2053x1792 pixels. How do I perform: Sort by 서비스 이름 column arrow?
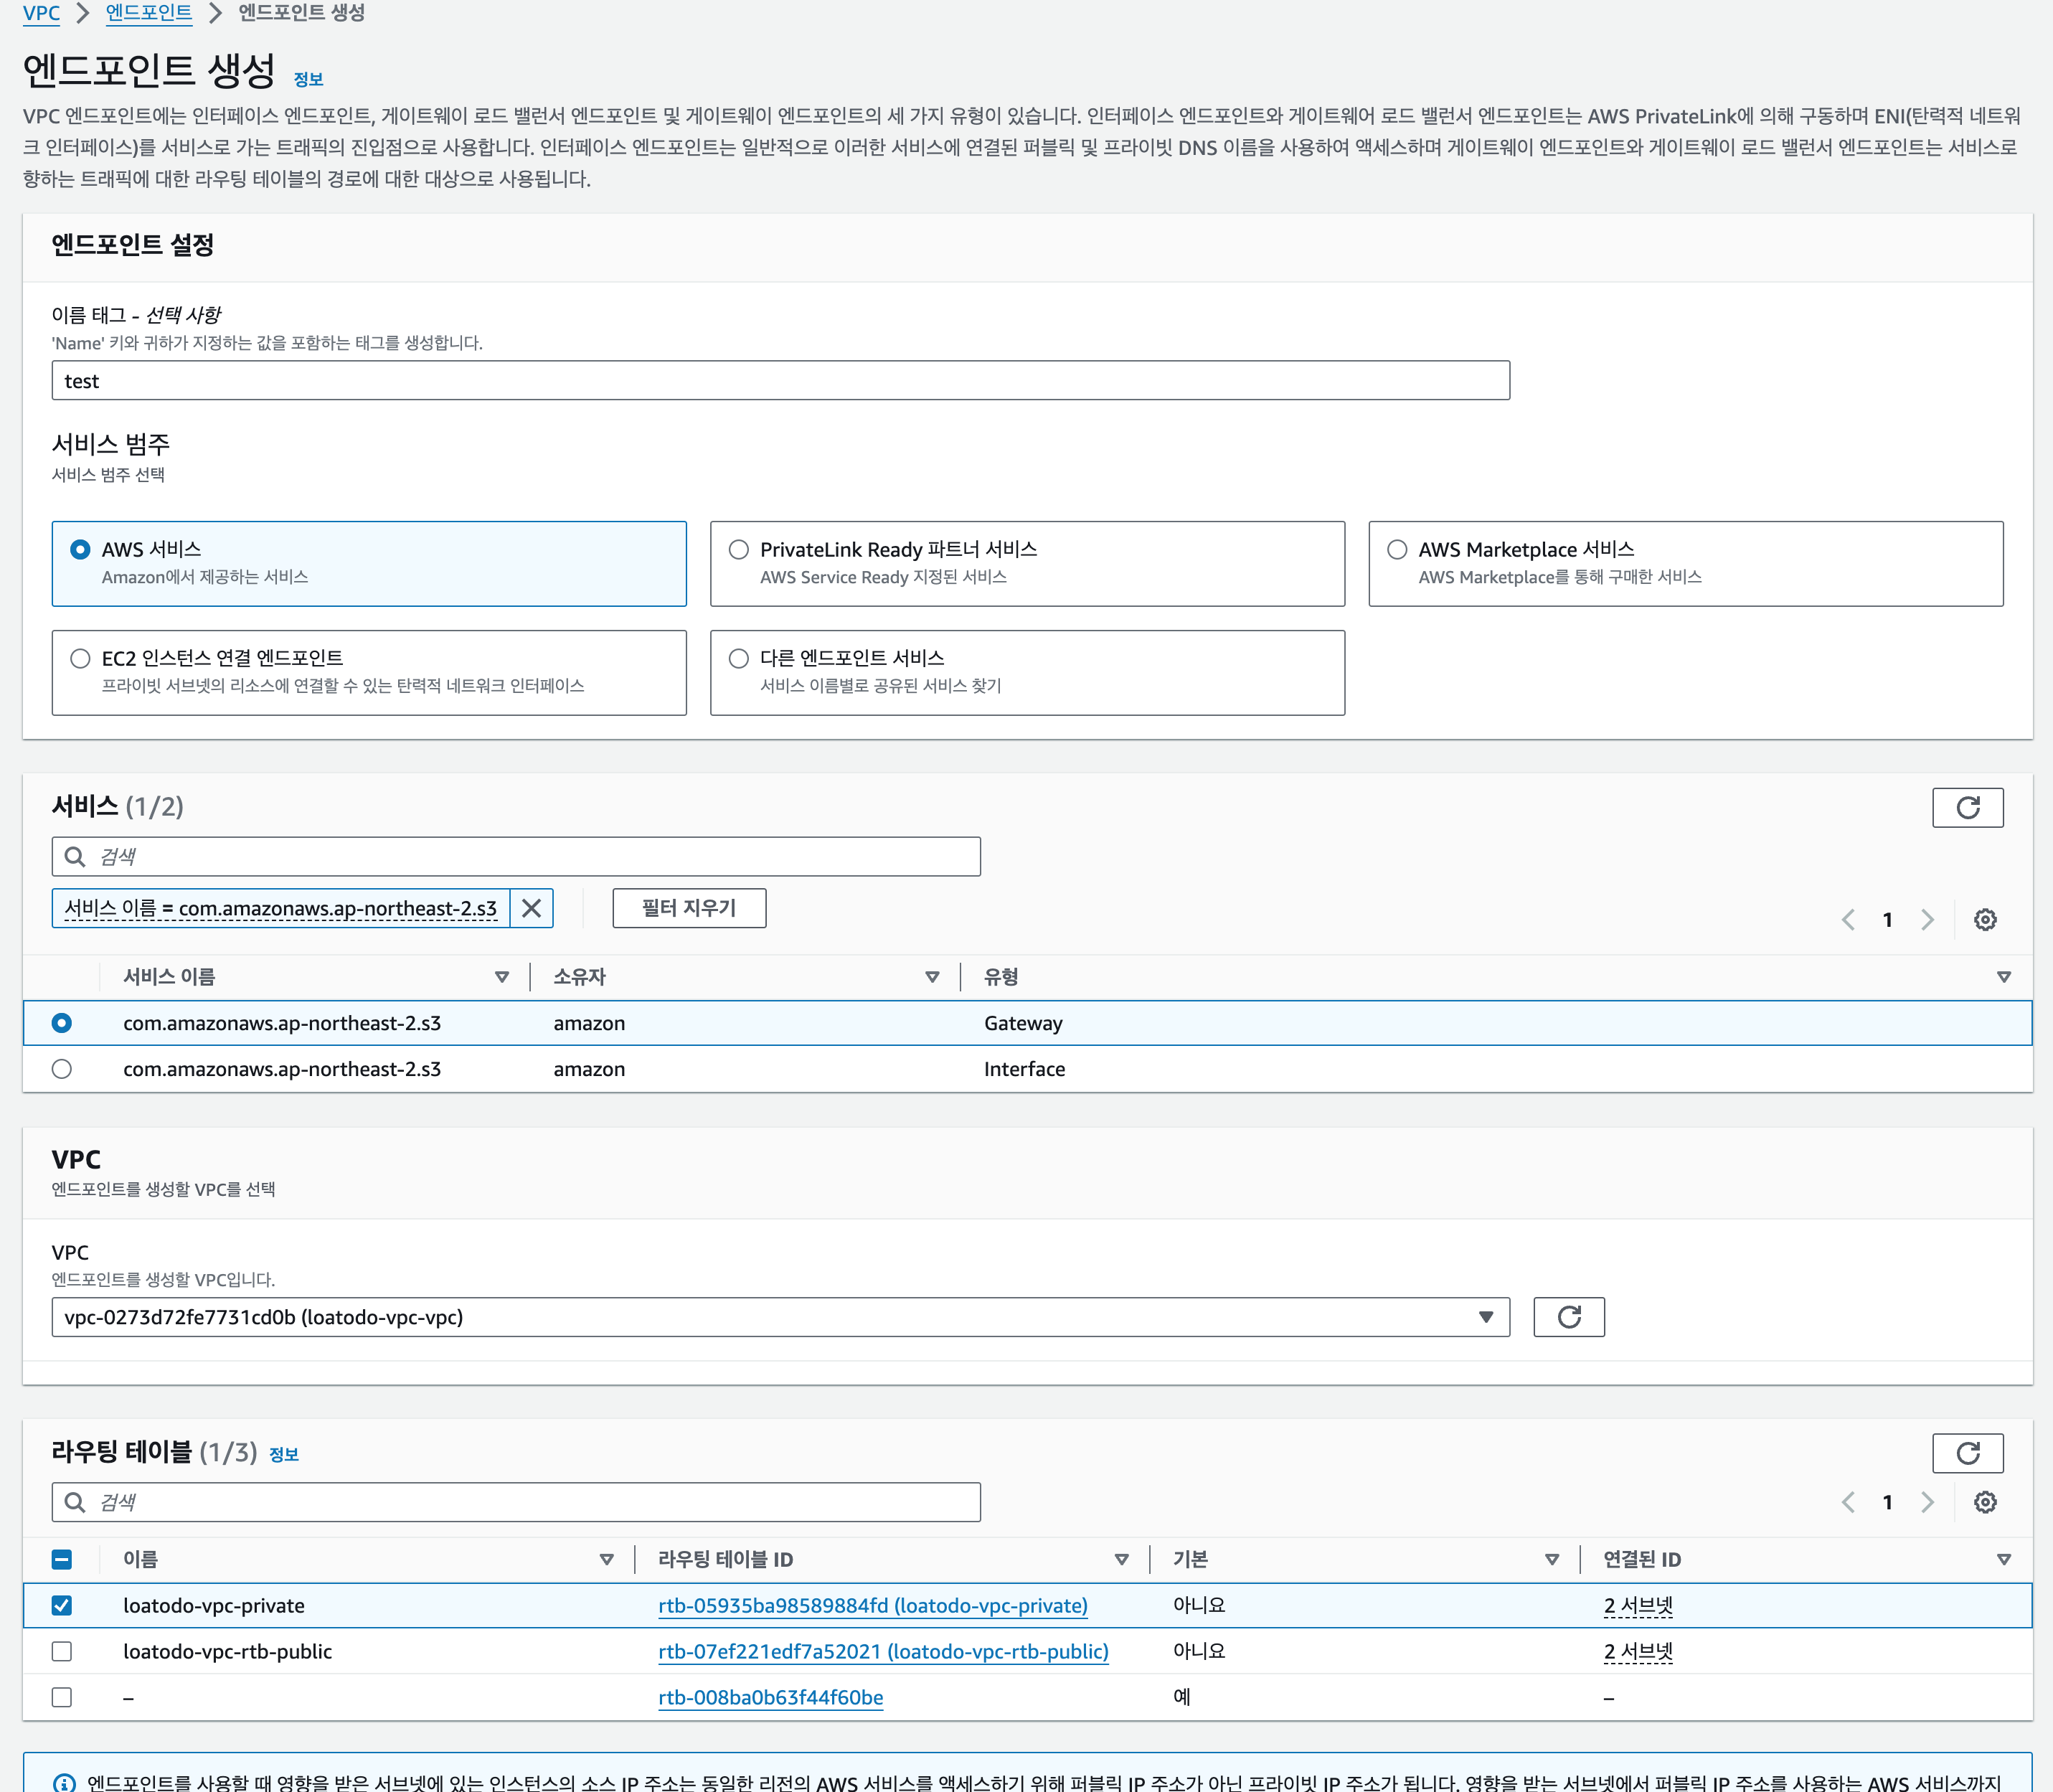(502, 977)
